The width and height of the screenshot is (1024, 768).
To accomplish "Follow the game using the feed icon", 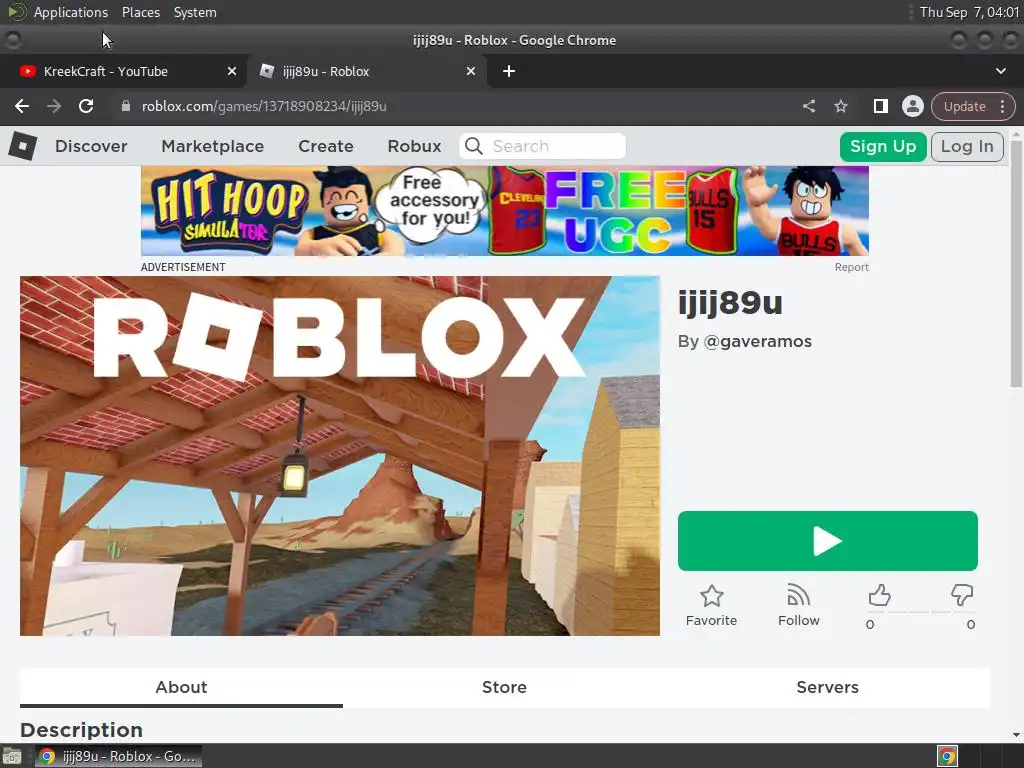I will [x=798, y=596].
